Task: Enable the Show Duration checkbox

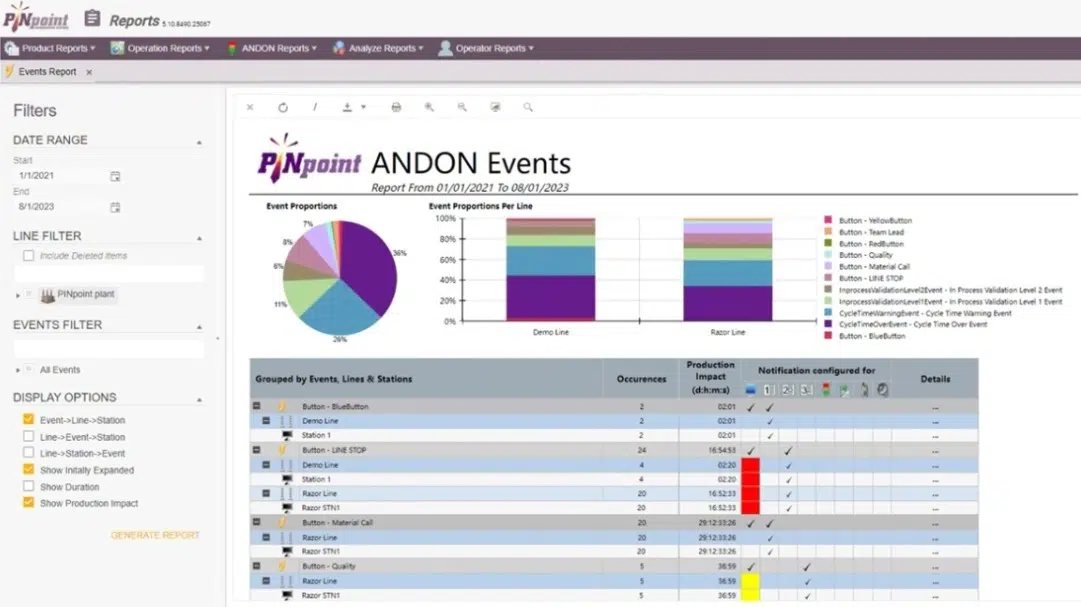Action: pos(28,486)
